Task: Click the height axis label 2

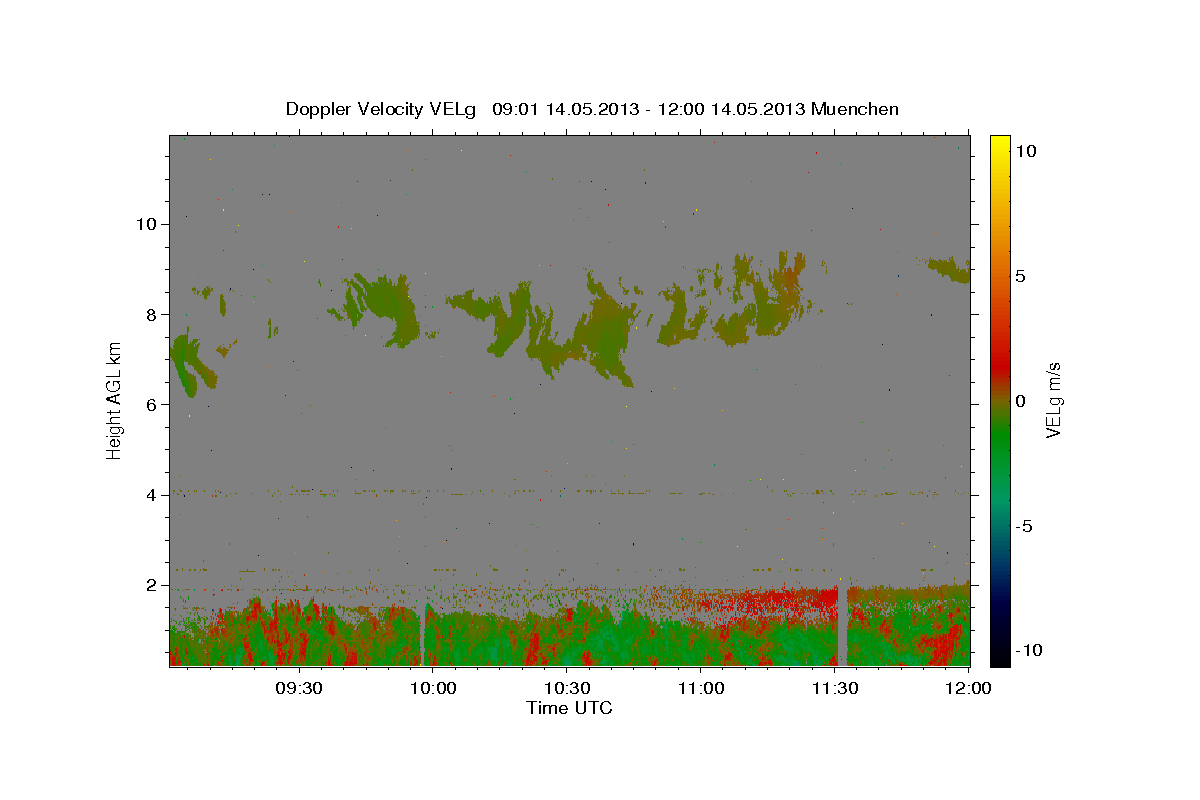Action: pyautogui.click(x=152, y=585)
